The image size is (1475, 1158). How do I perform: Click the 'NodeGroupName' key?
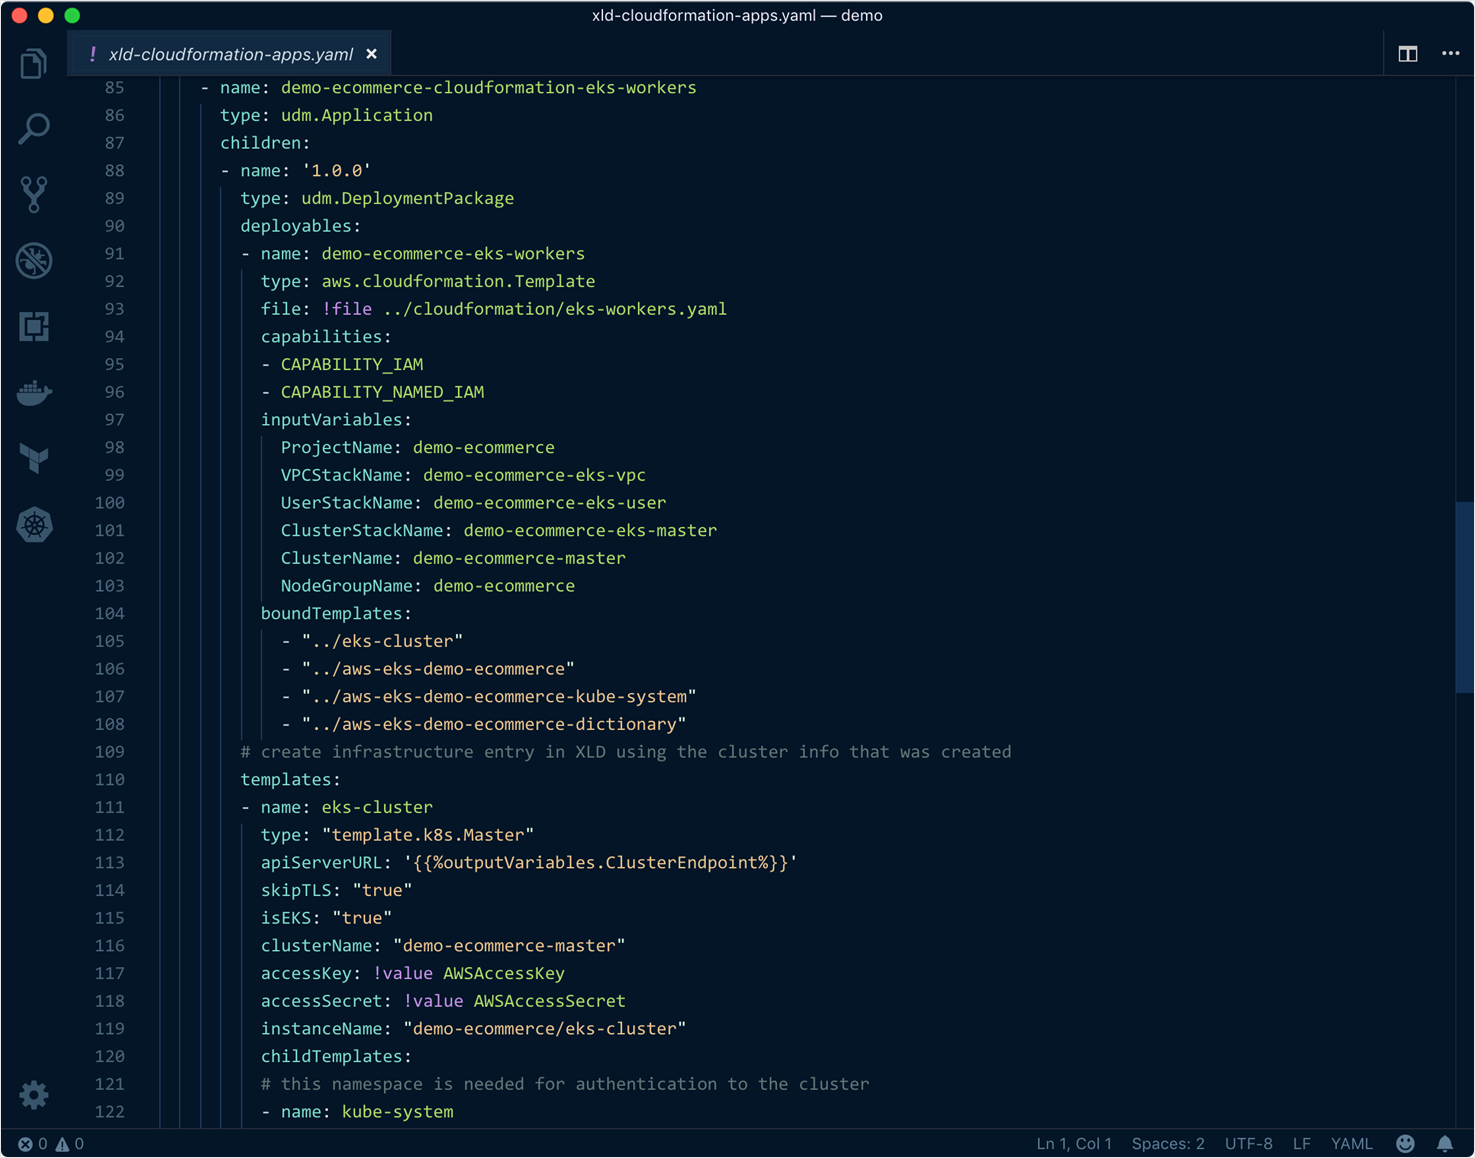pos(347,586)
